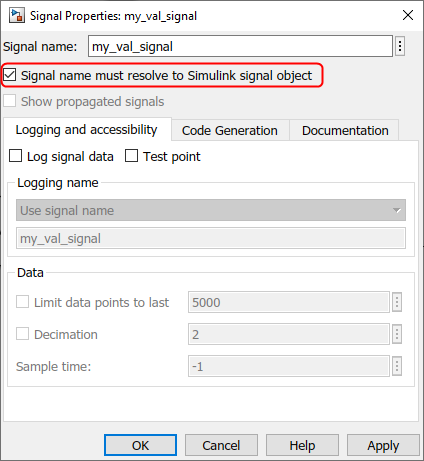
Task: Click the Simulink icon in title bar
Action: click(16, 16)
